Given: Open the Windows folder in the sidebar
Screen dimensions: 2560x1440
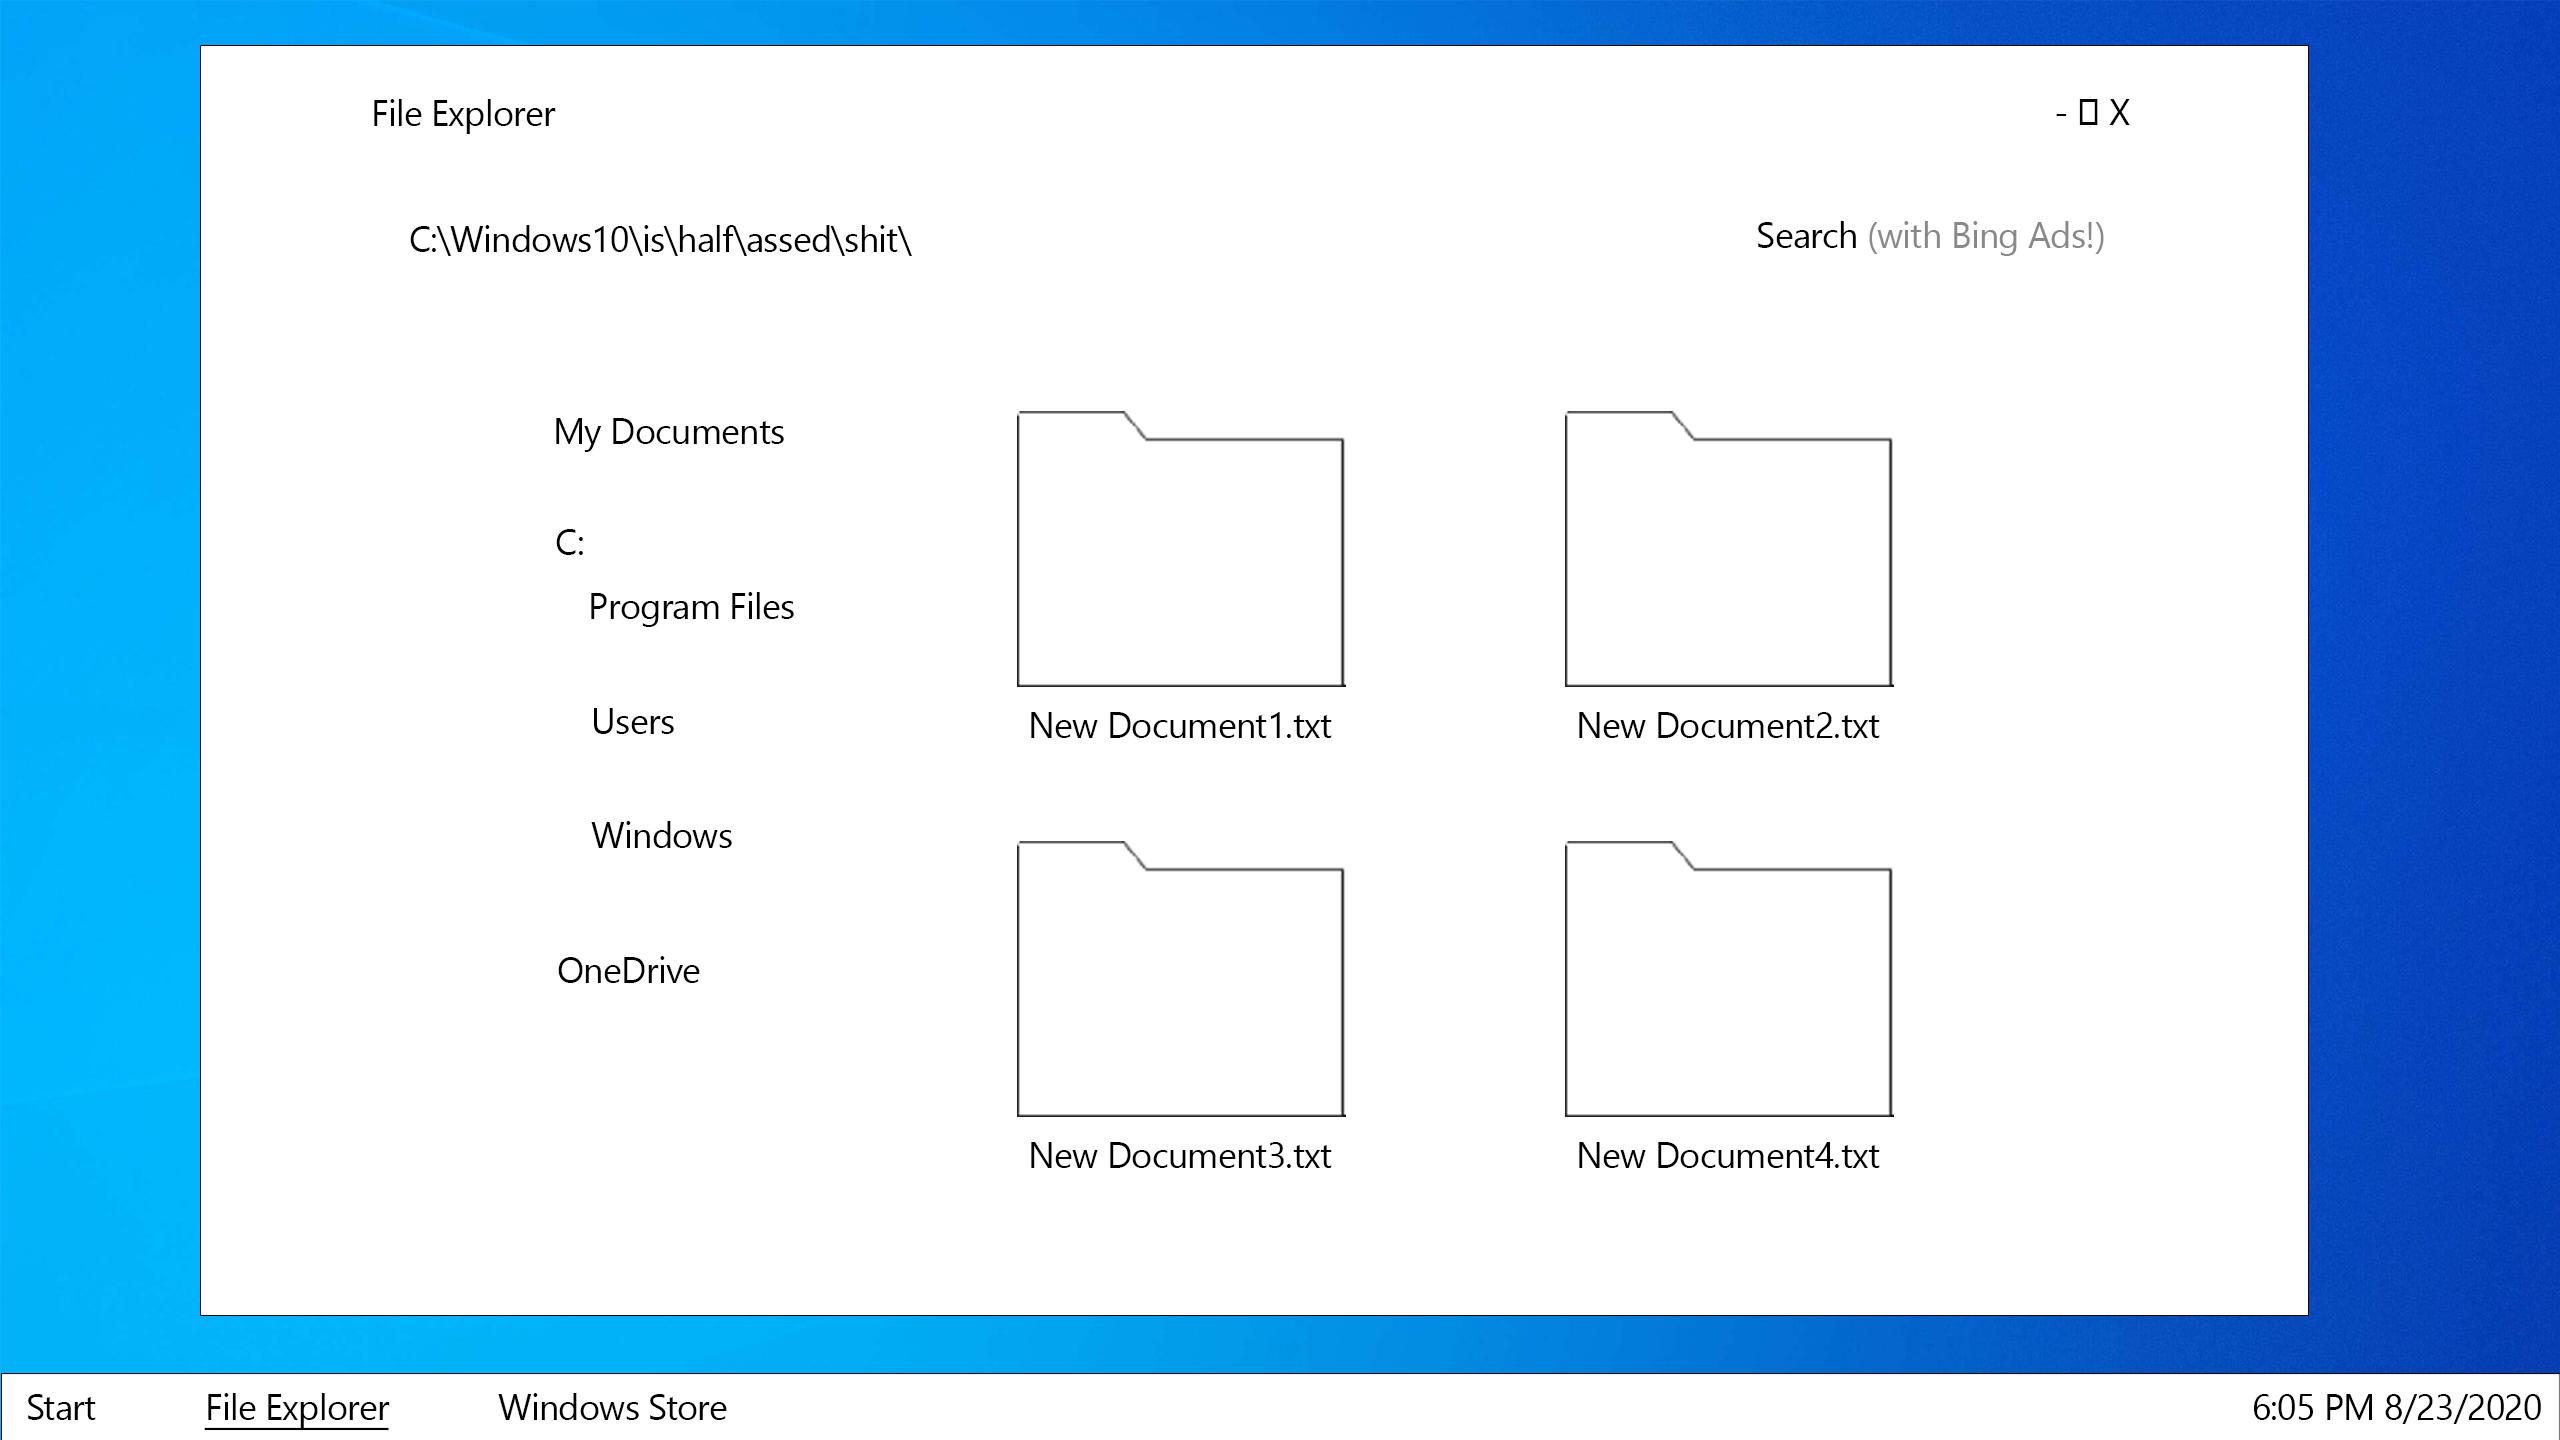Looking at the screenshot, I should pos(662,835).
